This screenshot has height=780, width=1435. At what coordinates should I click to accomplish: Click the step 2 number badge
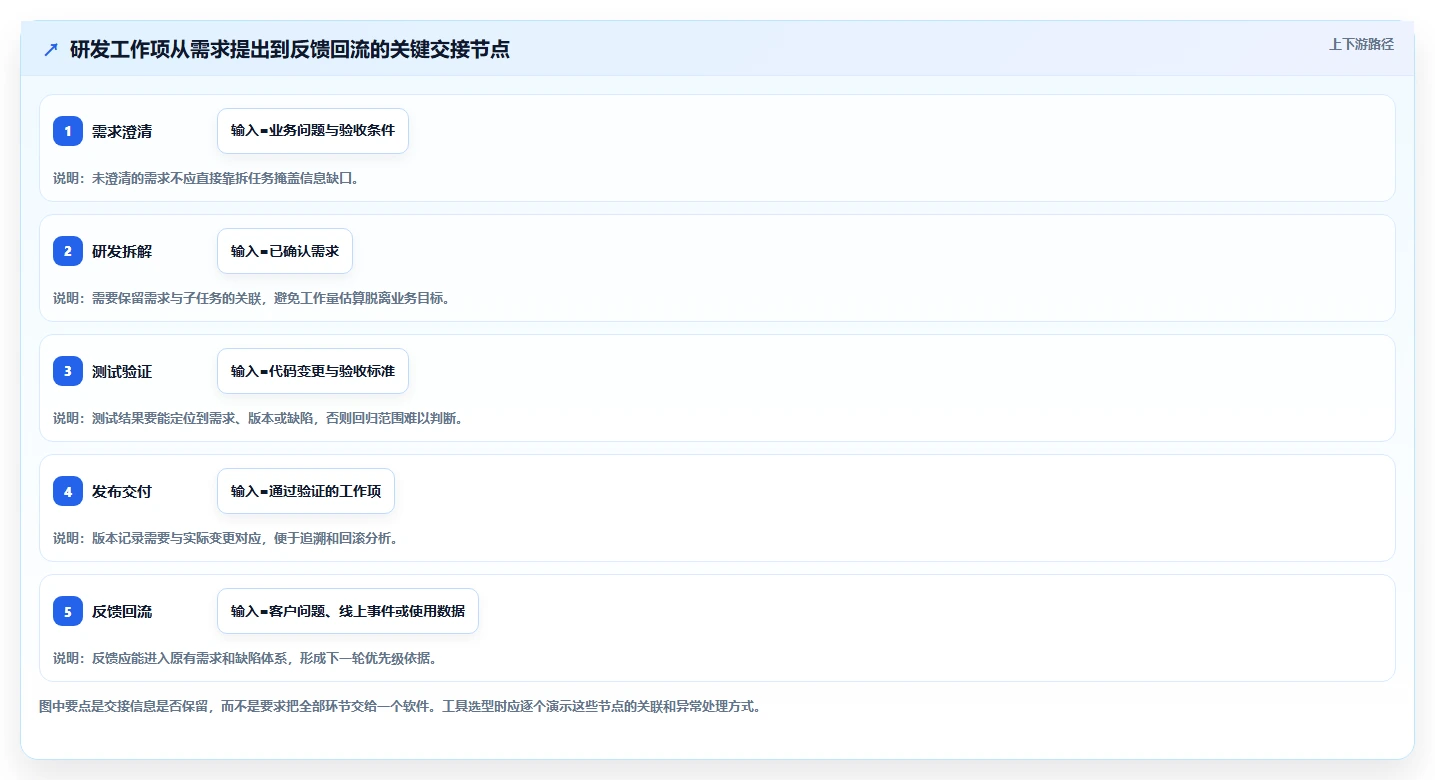[68, 251]
